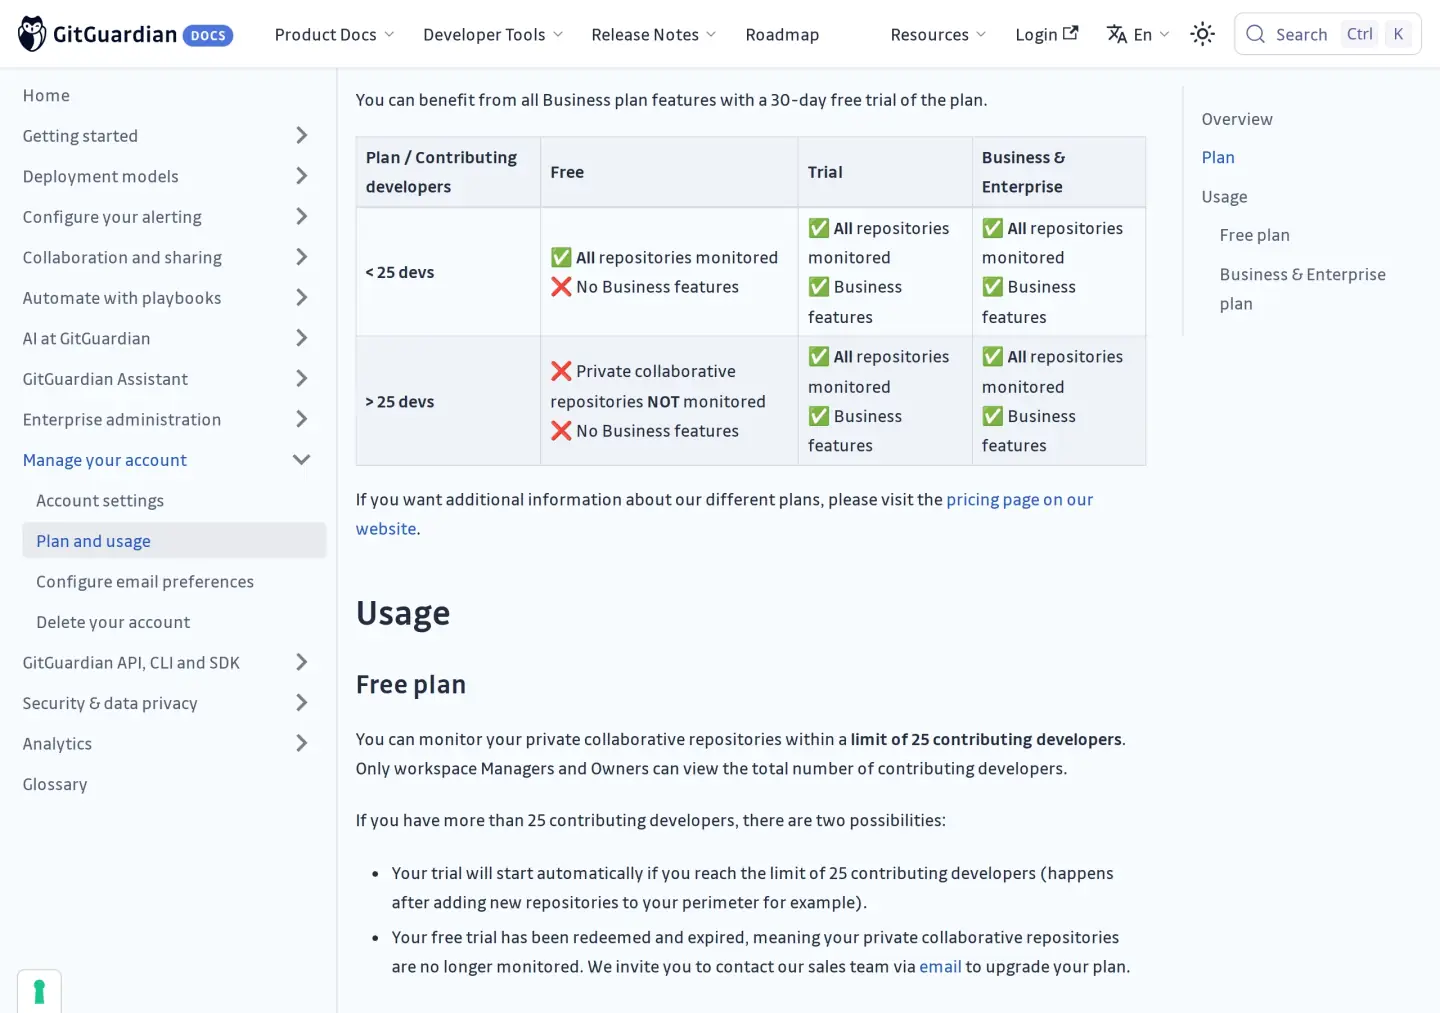
Task: Open Delete your account page
Action: coord(113,622)
